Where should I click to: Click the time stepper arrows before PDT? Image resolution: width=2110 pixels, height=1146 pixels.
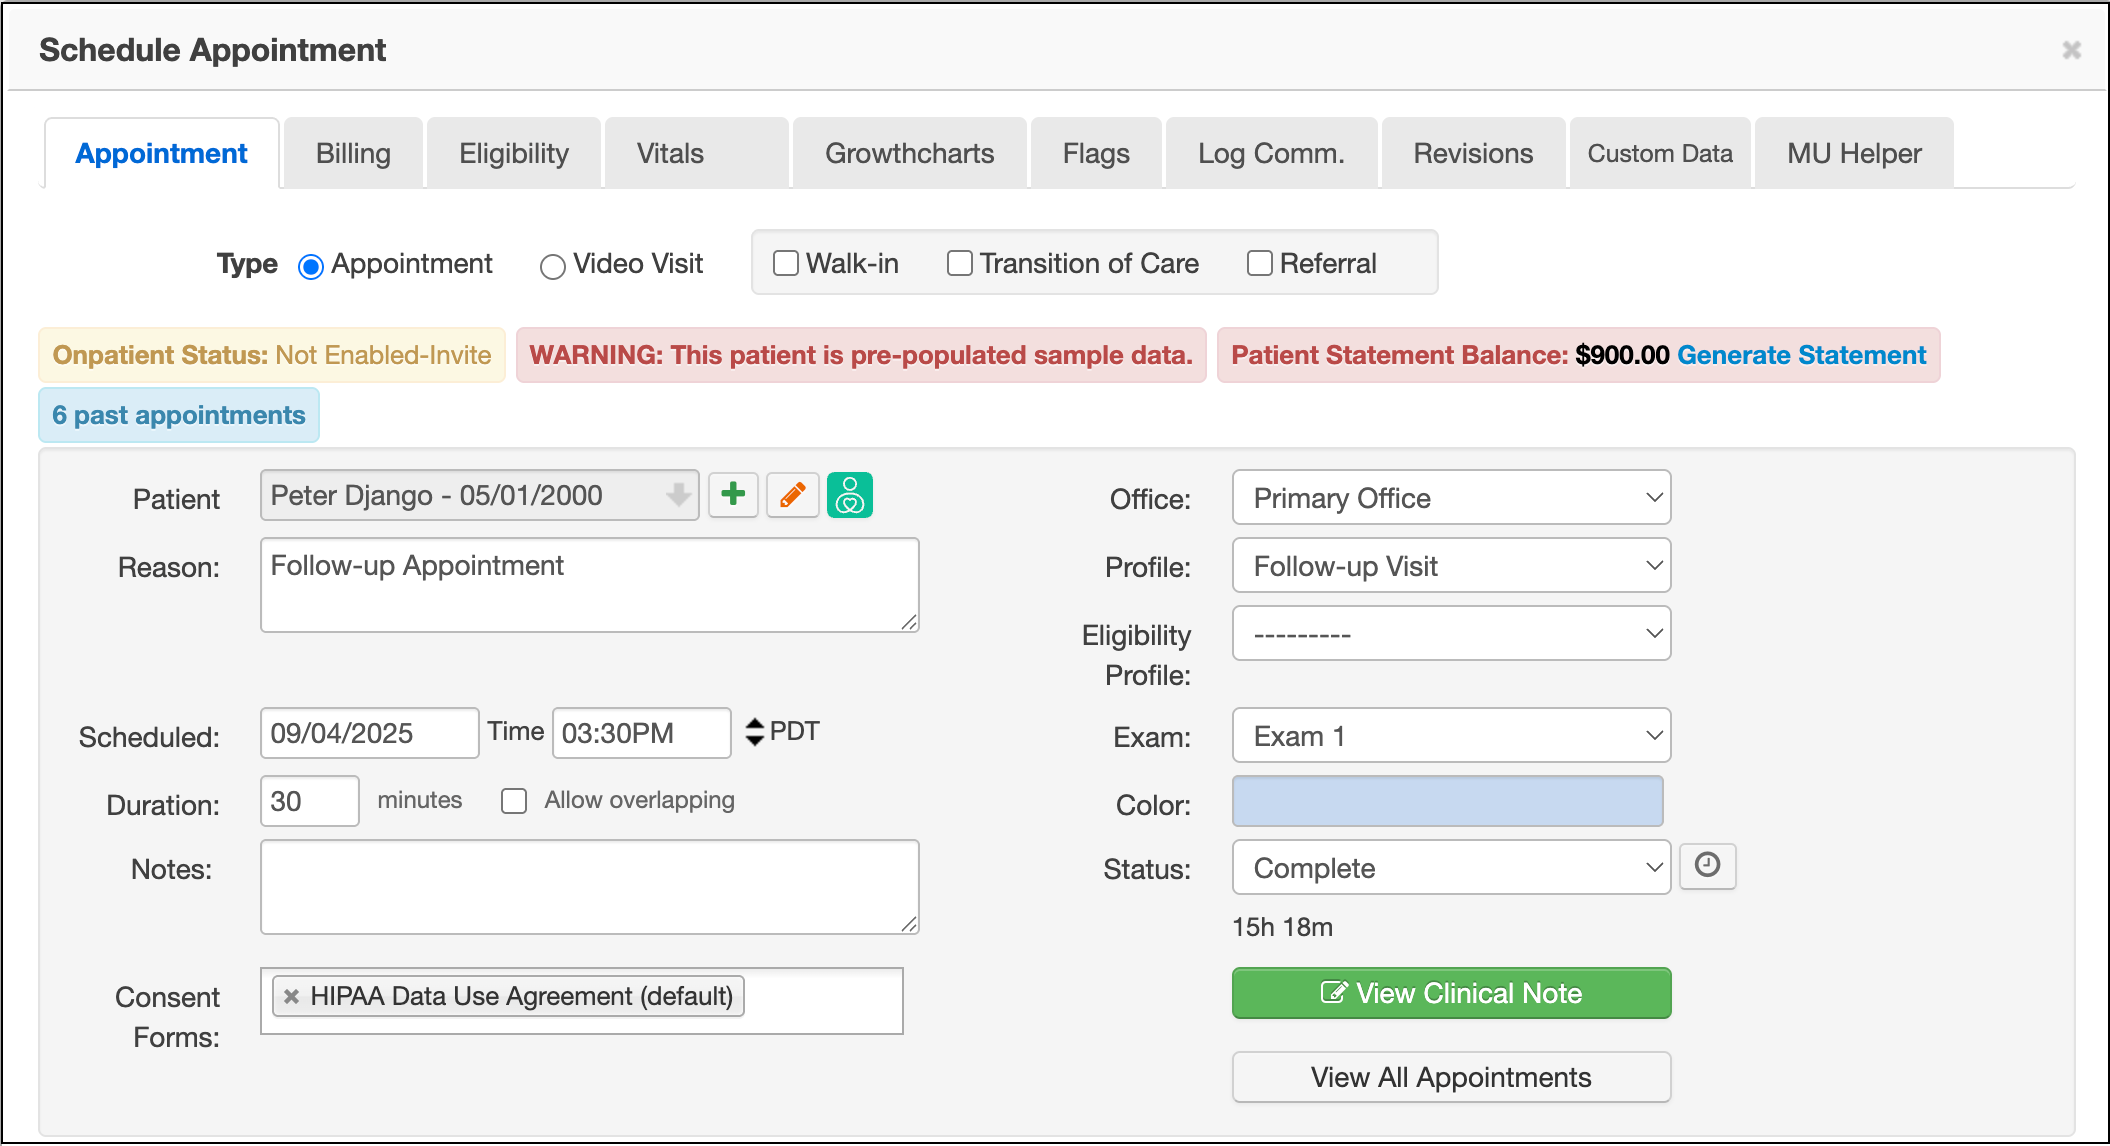pyautogui.click(x=754, y=732)
